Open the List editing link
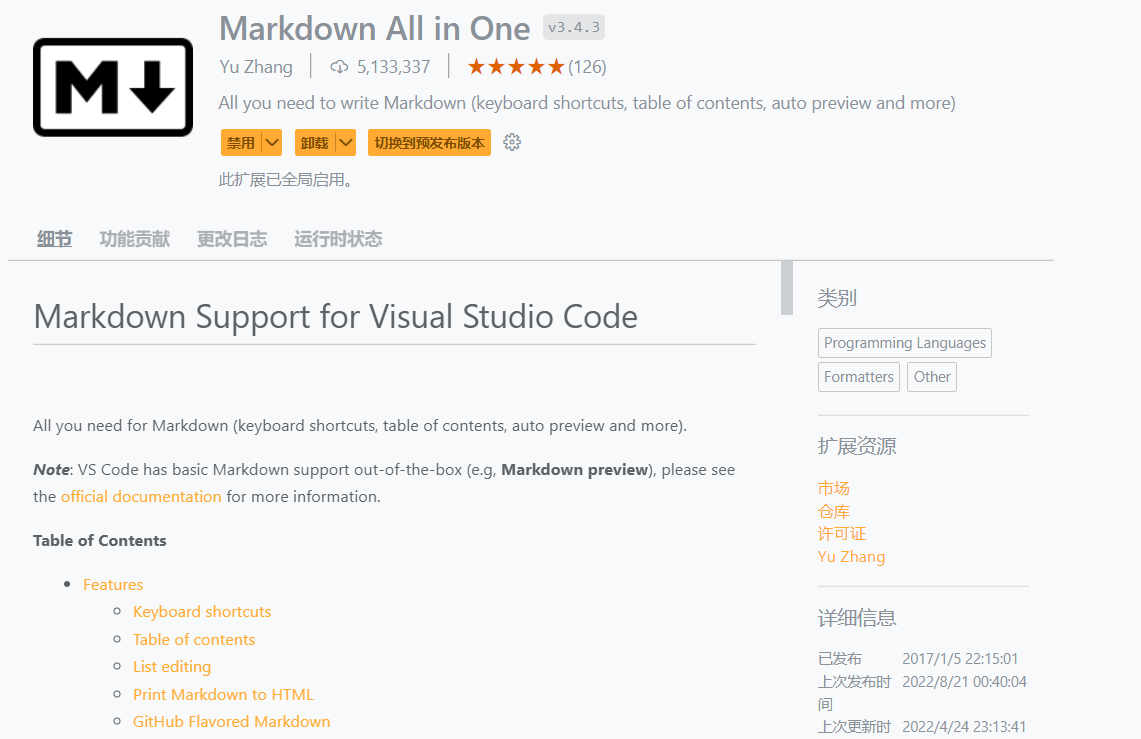This screenshot has height=739, width=1141. coord(172,667)
